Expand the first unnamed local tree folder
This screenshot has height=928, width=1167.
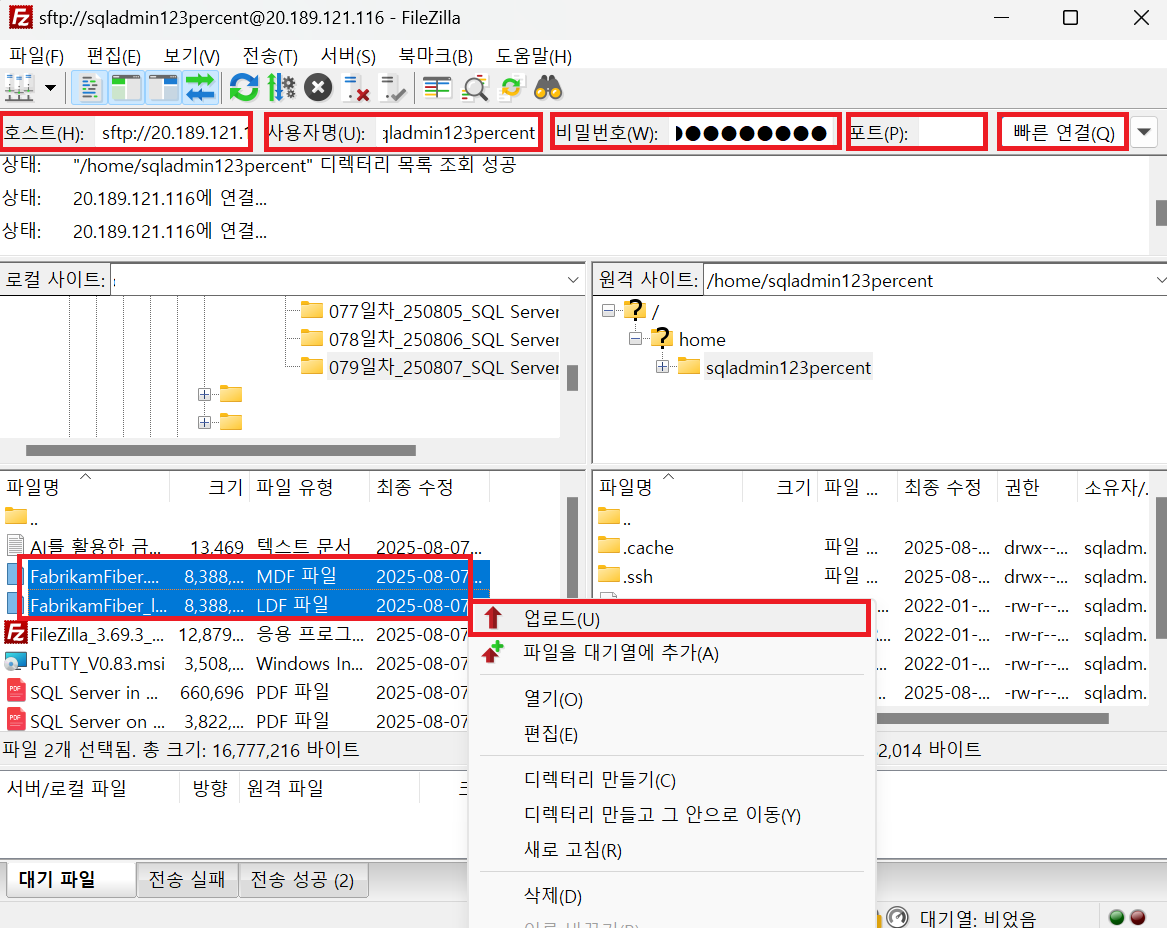[x=204, y=394]
